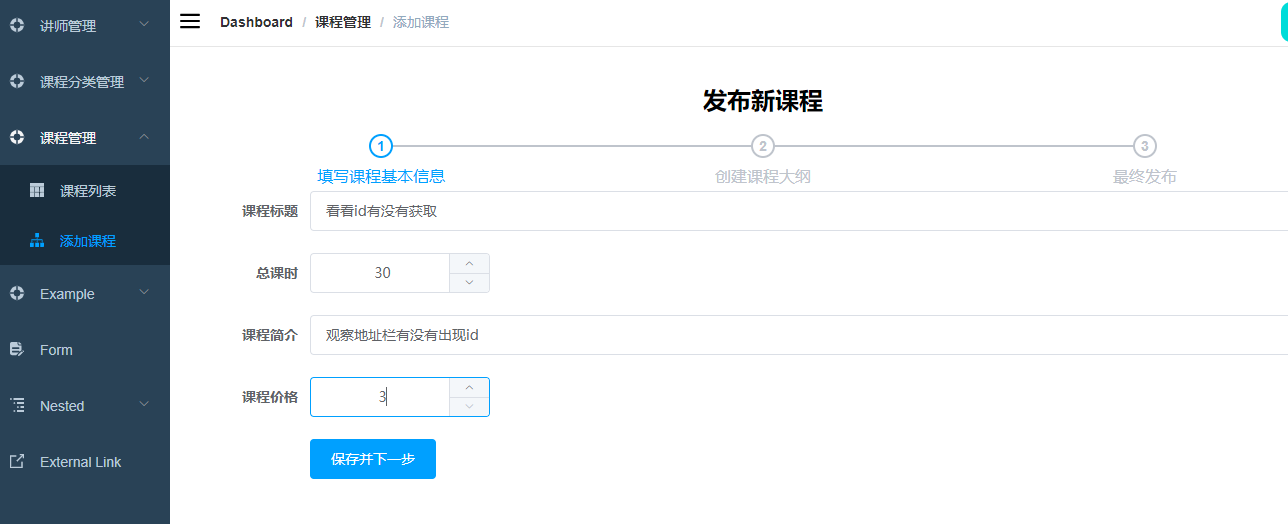Toggle the hamburger sidebar collapse icon
The image size is (1288, 524).
pyautogui.click(x=190, y=21)
